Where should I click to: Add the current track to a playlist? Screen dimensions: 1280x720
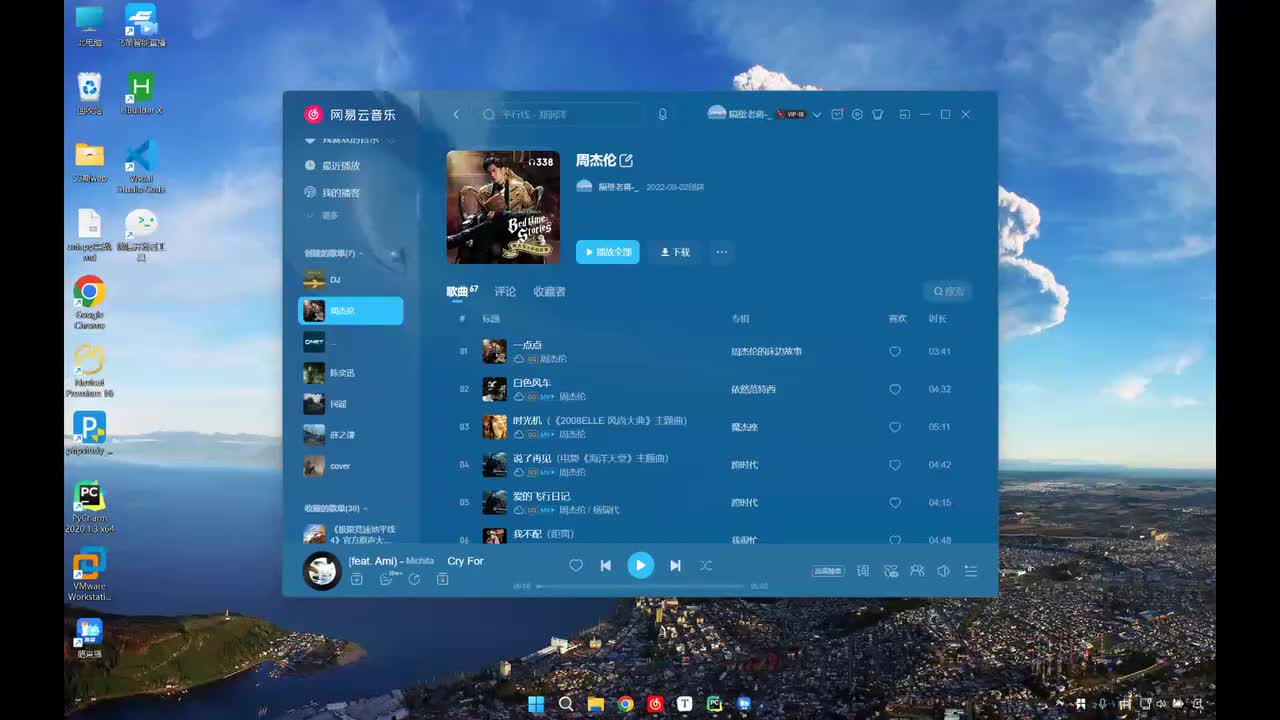(356, 579)
